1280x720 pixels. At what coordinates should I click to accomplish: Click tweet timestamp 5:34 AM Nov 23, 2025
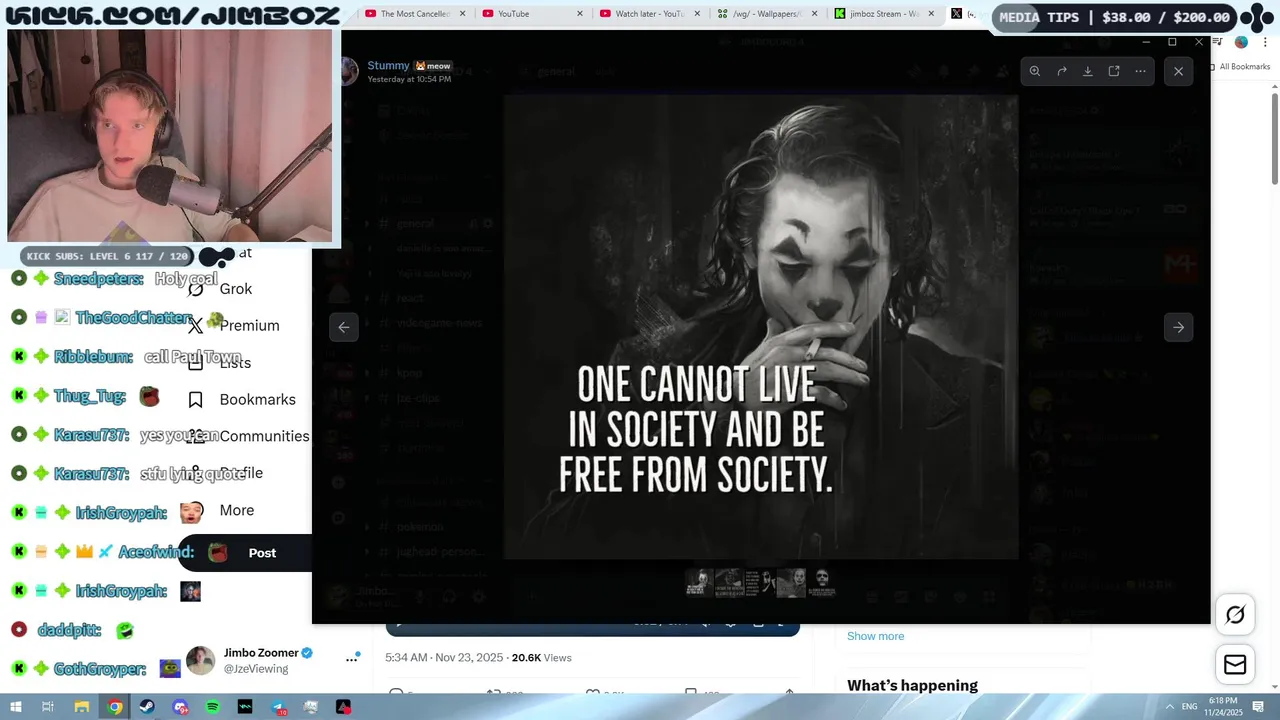[443, 658]
